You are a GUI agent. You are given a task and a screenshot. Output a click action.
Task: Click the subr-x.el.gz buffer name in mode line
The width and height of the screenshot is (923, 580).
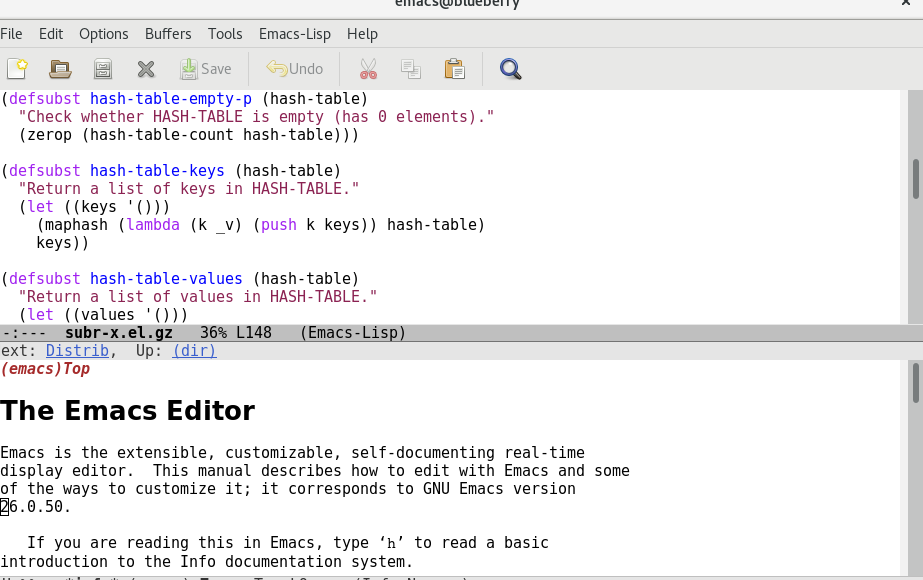118,333
